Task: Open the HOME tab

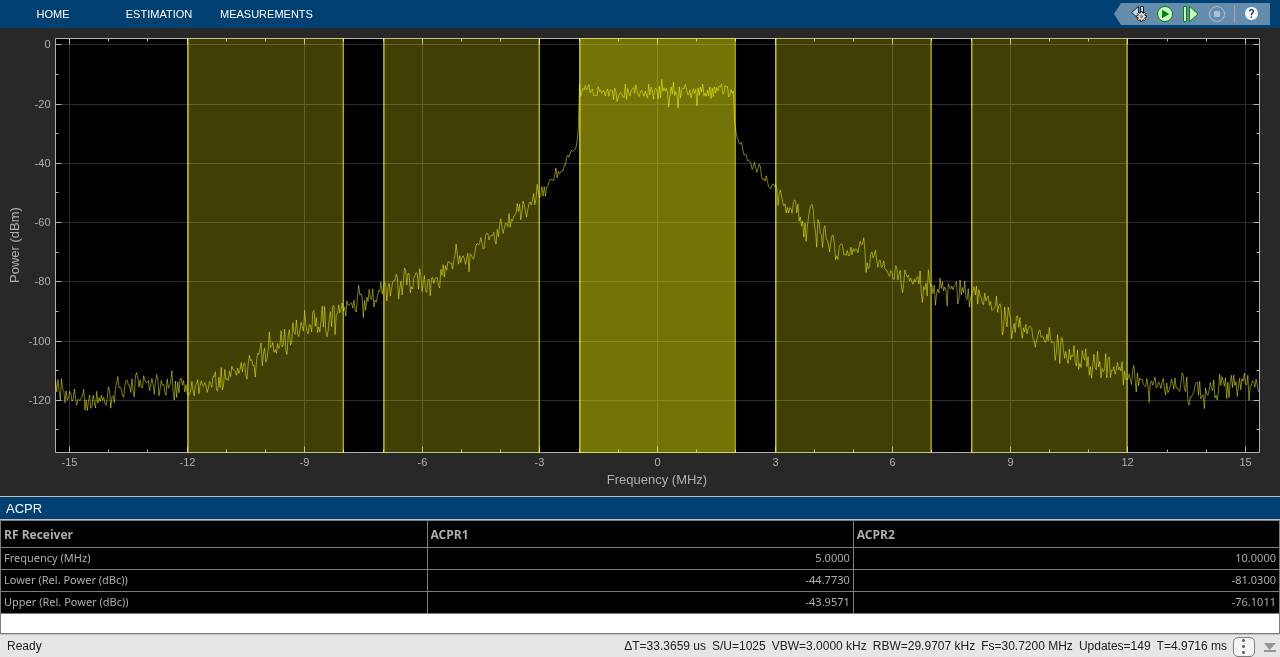Action: 53,14
